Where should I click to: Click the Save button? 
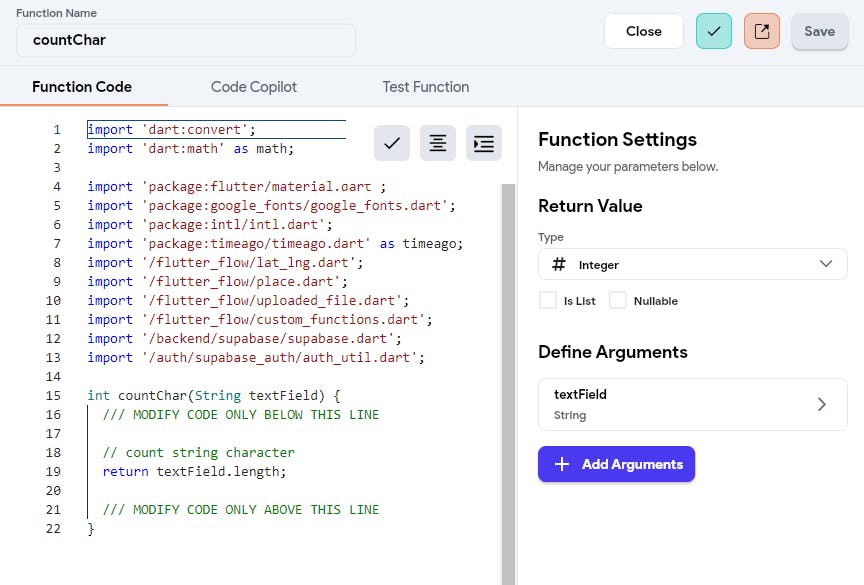819,31
